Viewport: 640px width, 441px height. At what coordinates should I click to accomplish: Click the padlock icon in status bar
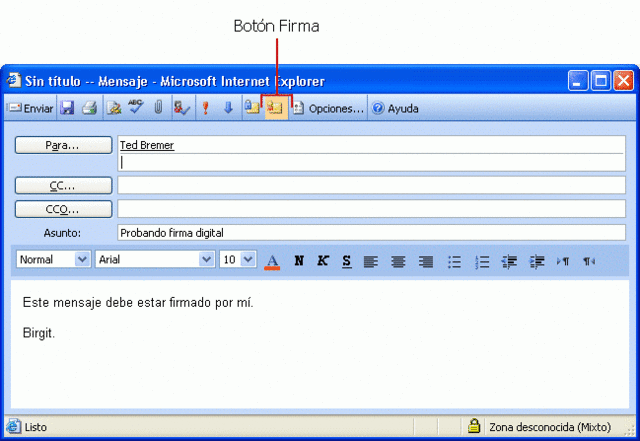[x=474, y=426]
